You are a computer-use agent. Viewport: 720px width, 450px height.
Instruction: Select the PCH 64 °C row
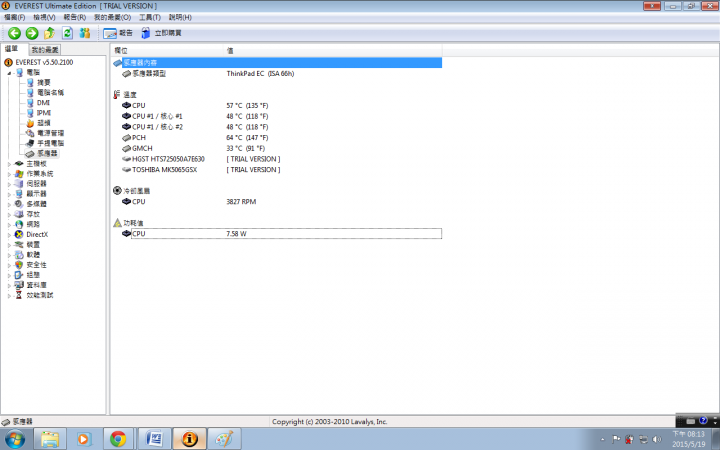pos(277,138)
